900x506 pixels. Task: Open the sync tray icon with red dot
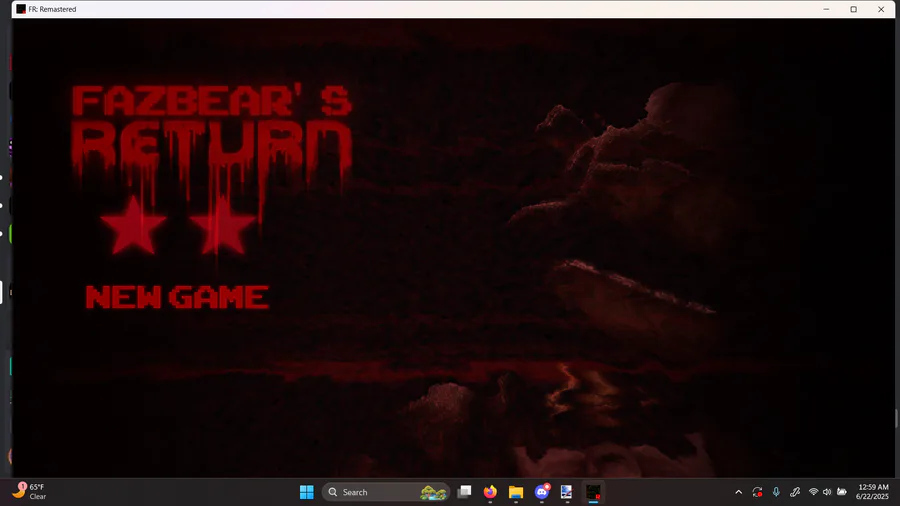pos(758,492)
